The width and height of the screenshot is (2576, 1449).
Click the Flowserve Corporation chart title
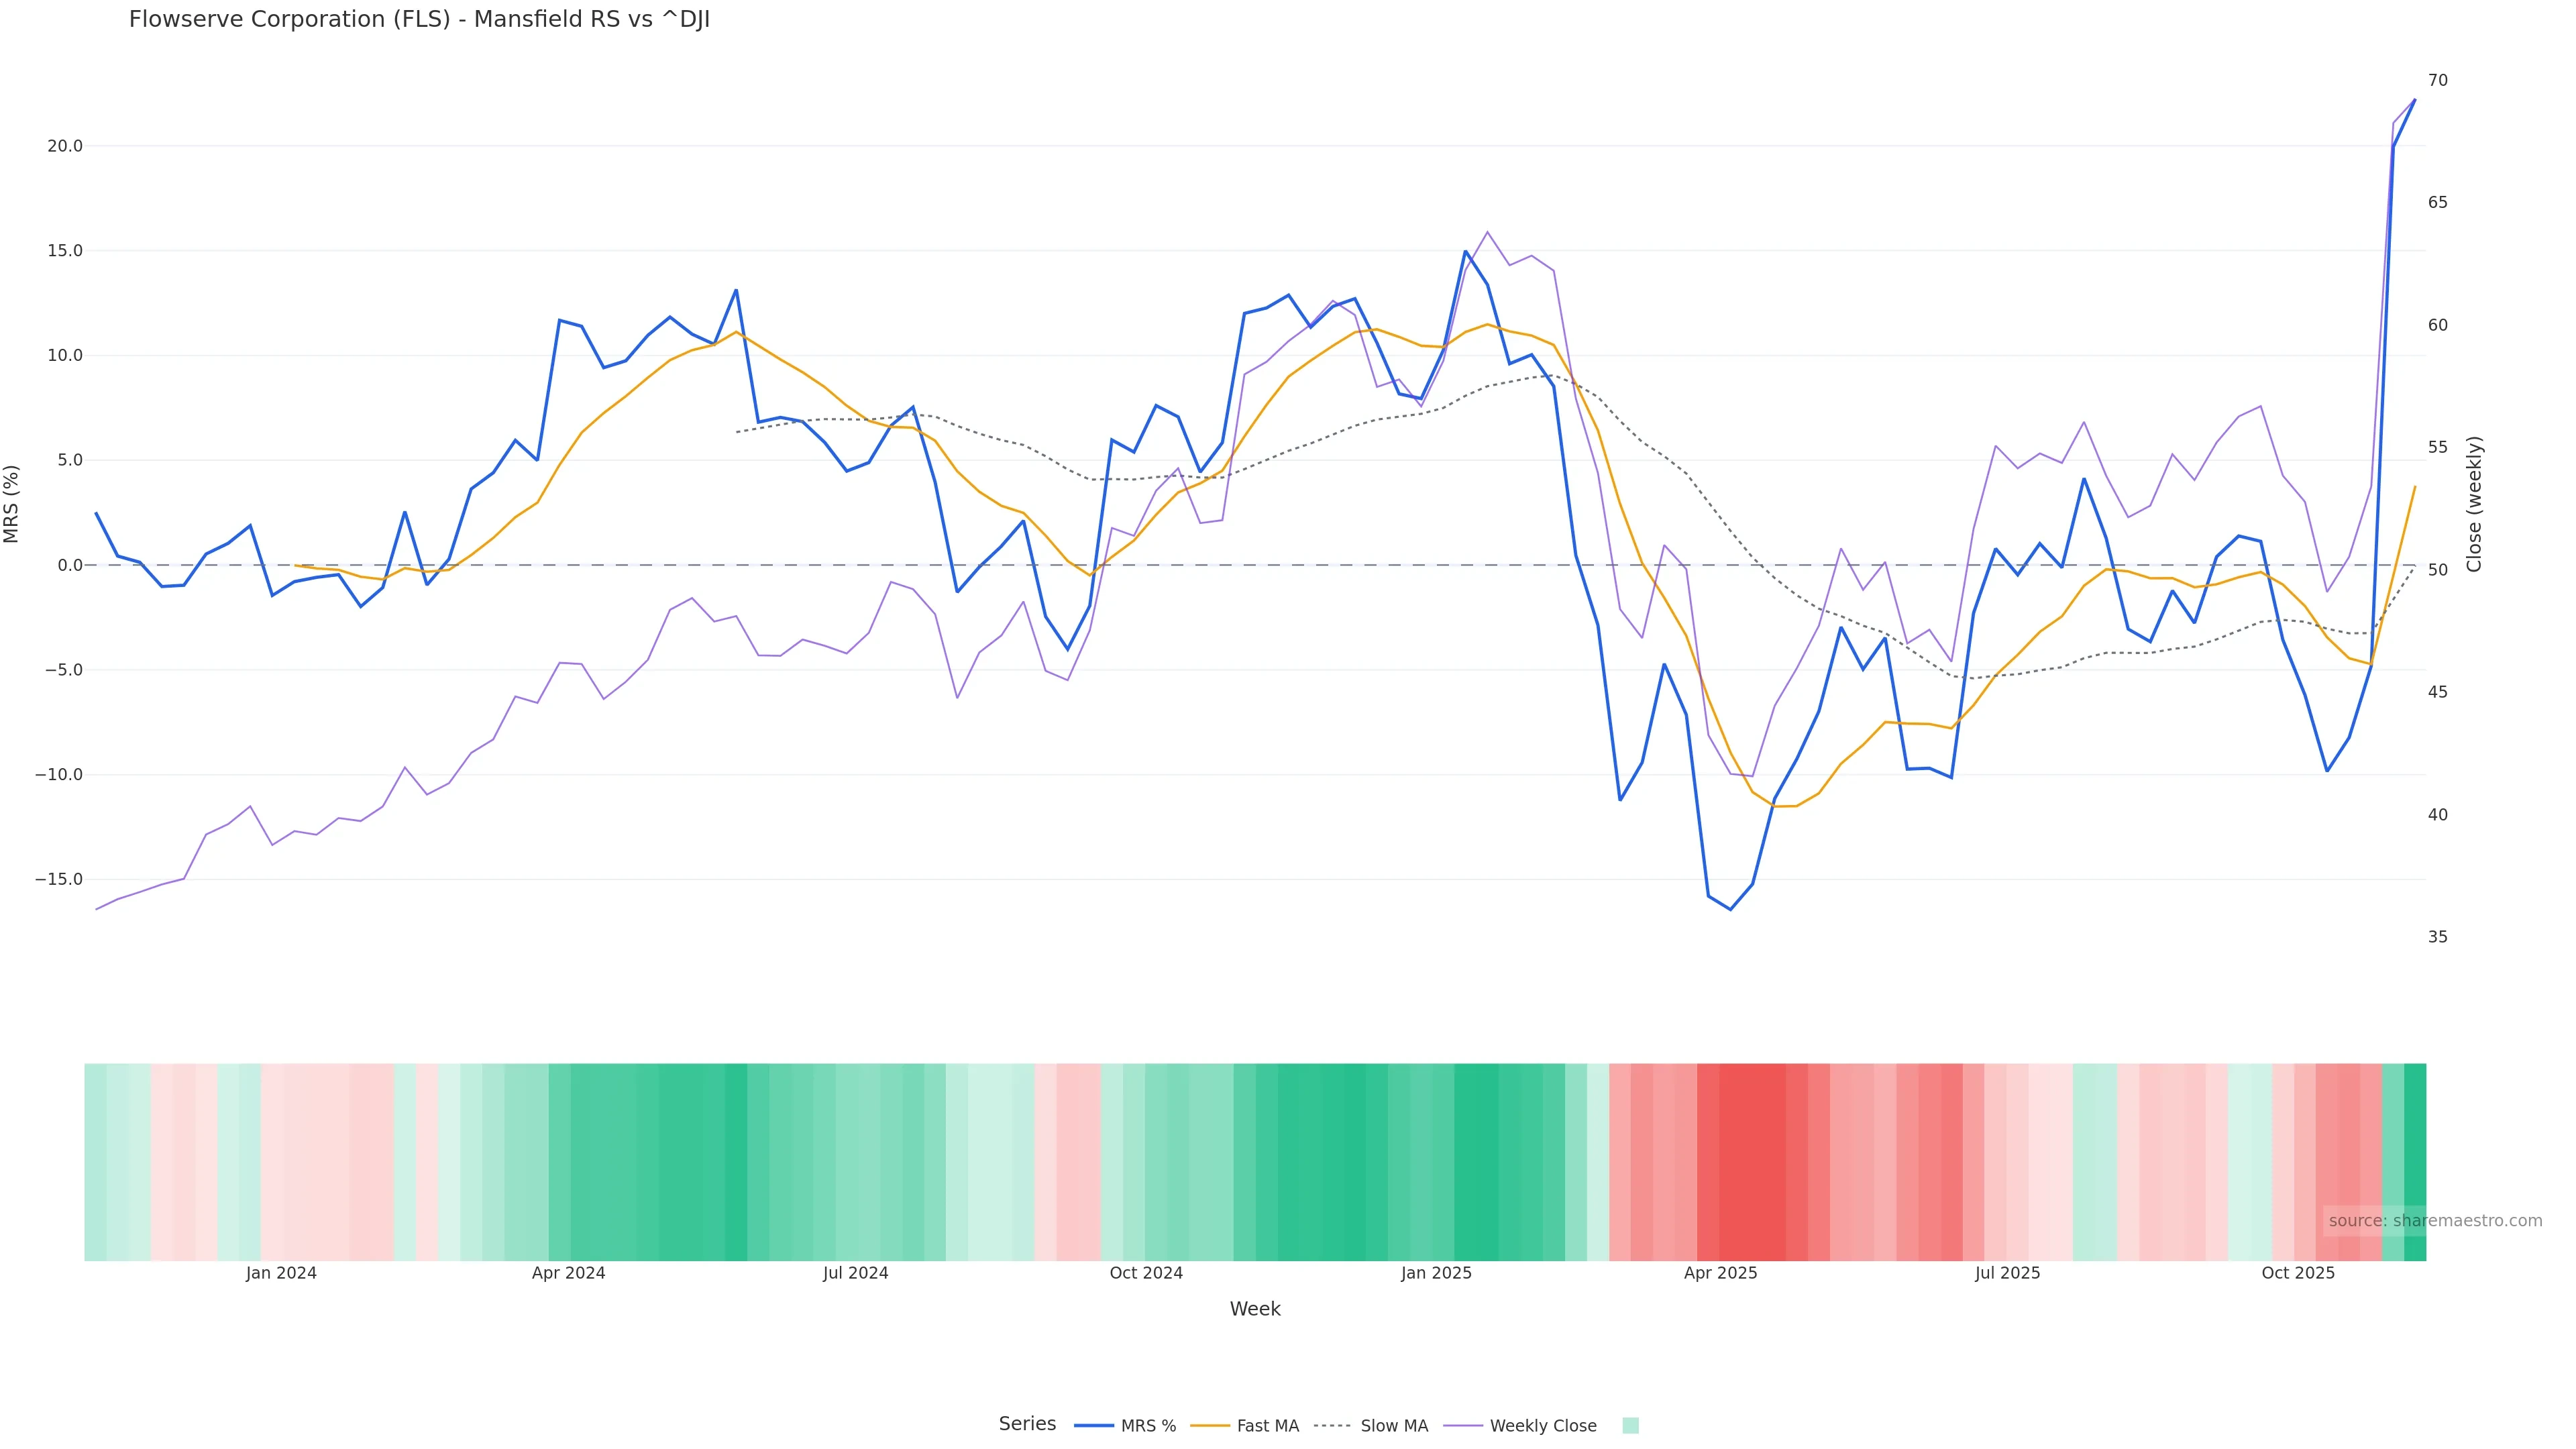click(x=419, y=19)
